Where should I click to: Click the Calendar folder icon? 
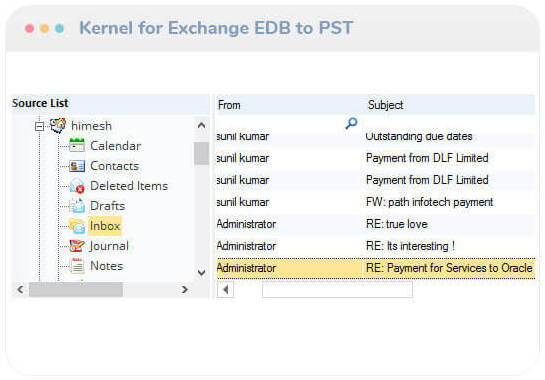tap(77, 145)
